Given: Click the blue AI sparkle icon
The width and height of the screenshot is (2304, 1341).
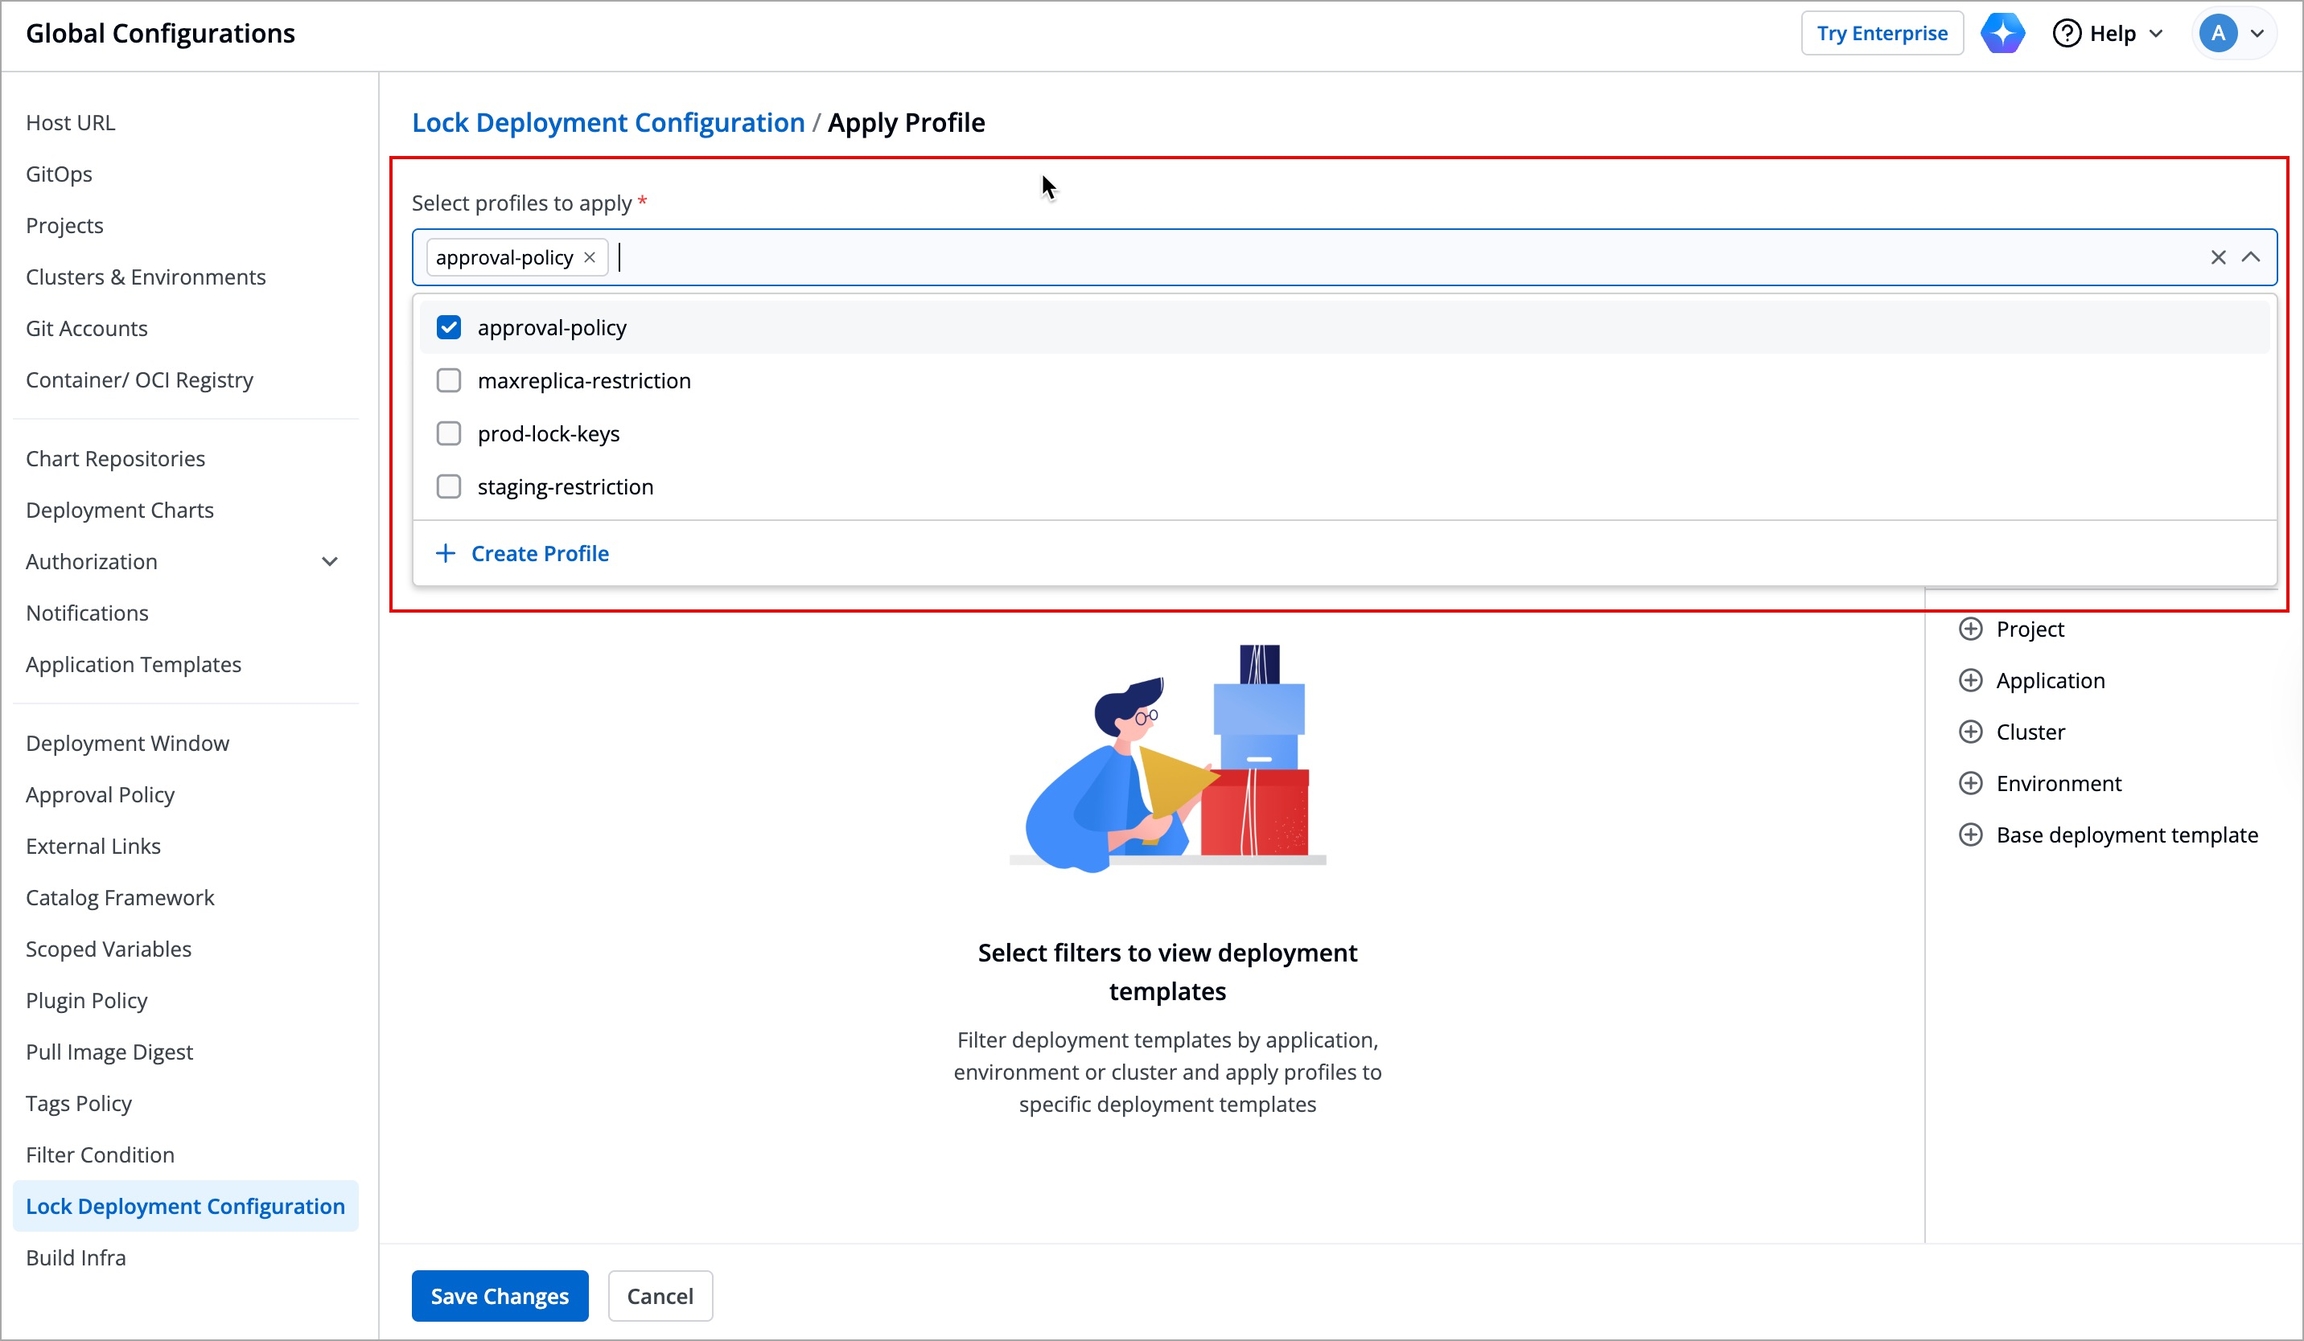Looking at the screenshot, I should [x=2002, y=33].
